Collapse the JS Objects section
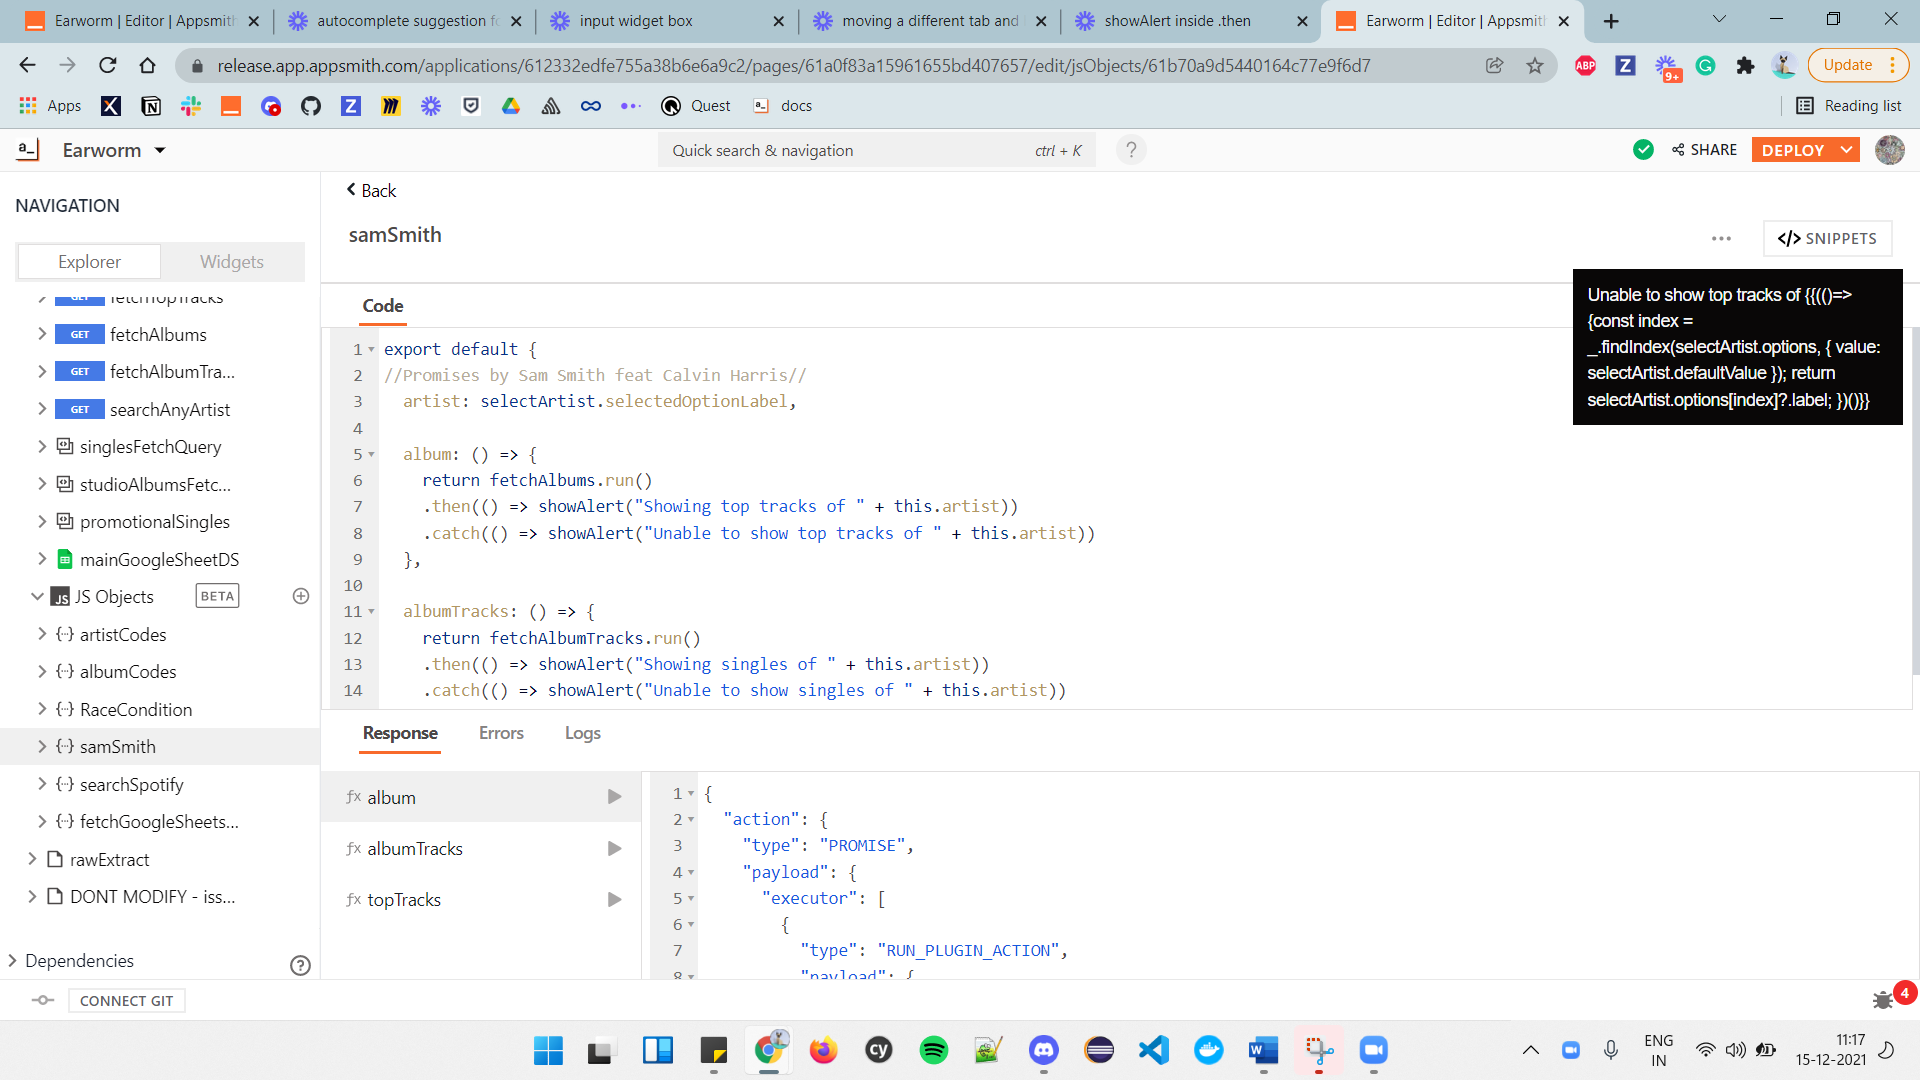1920x1080 pixels. click(x=37, y=596)
